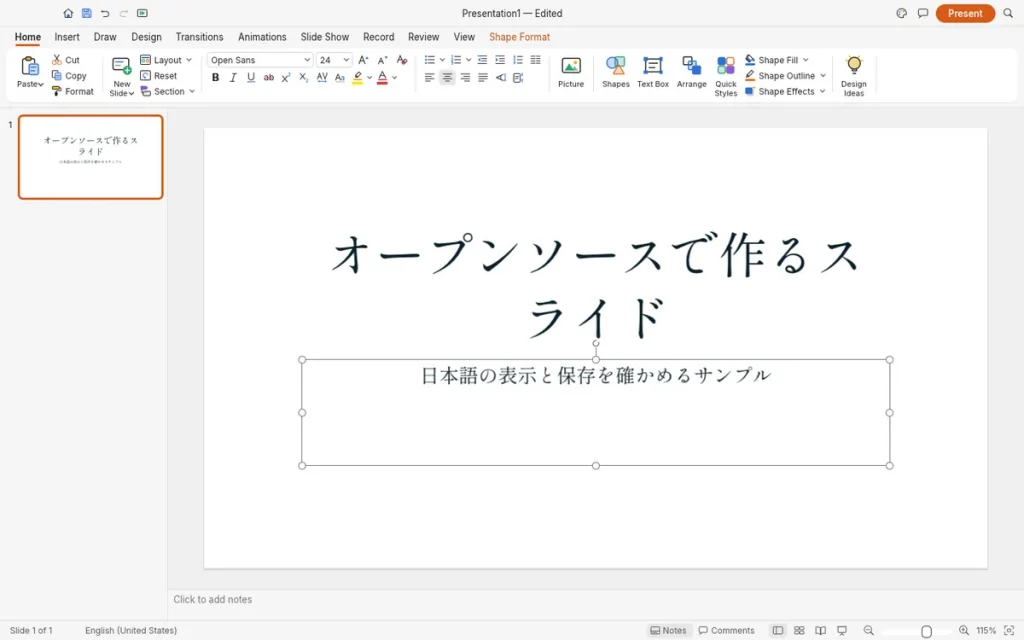
Task: Undo the last action
Action: tap(104, 13)
